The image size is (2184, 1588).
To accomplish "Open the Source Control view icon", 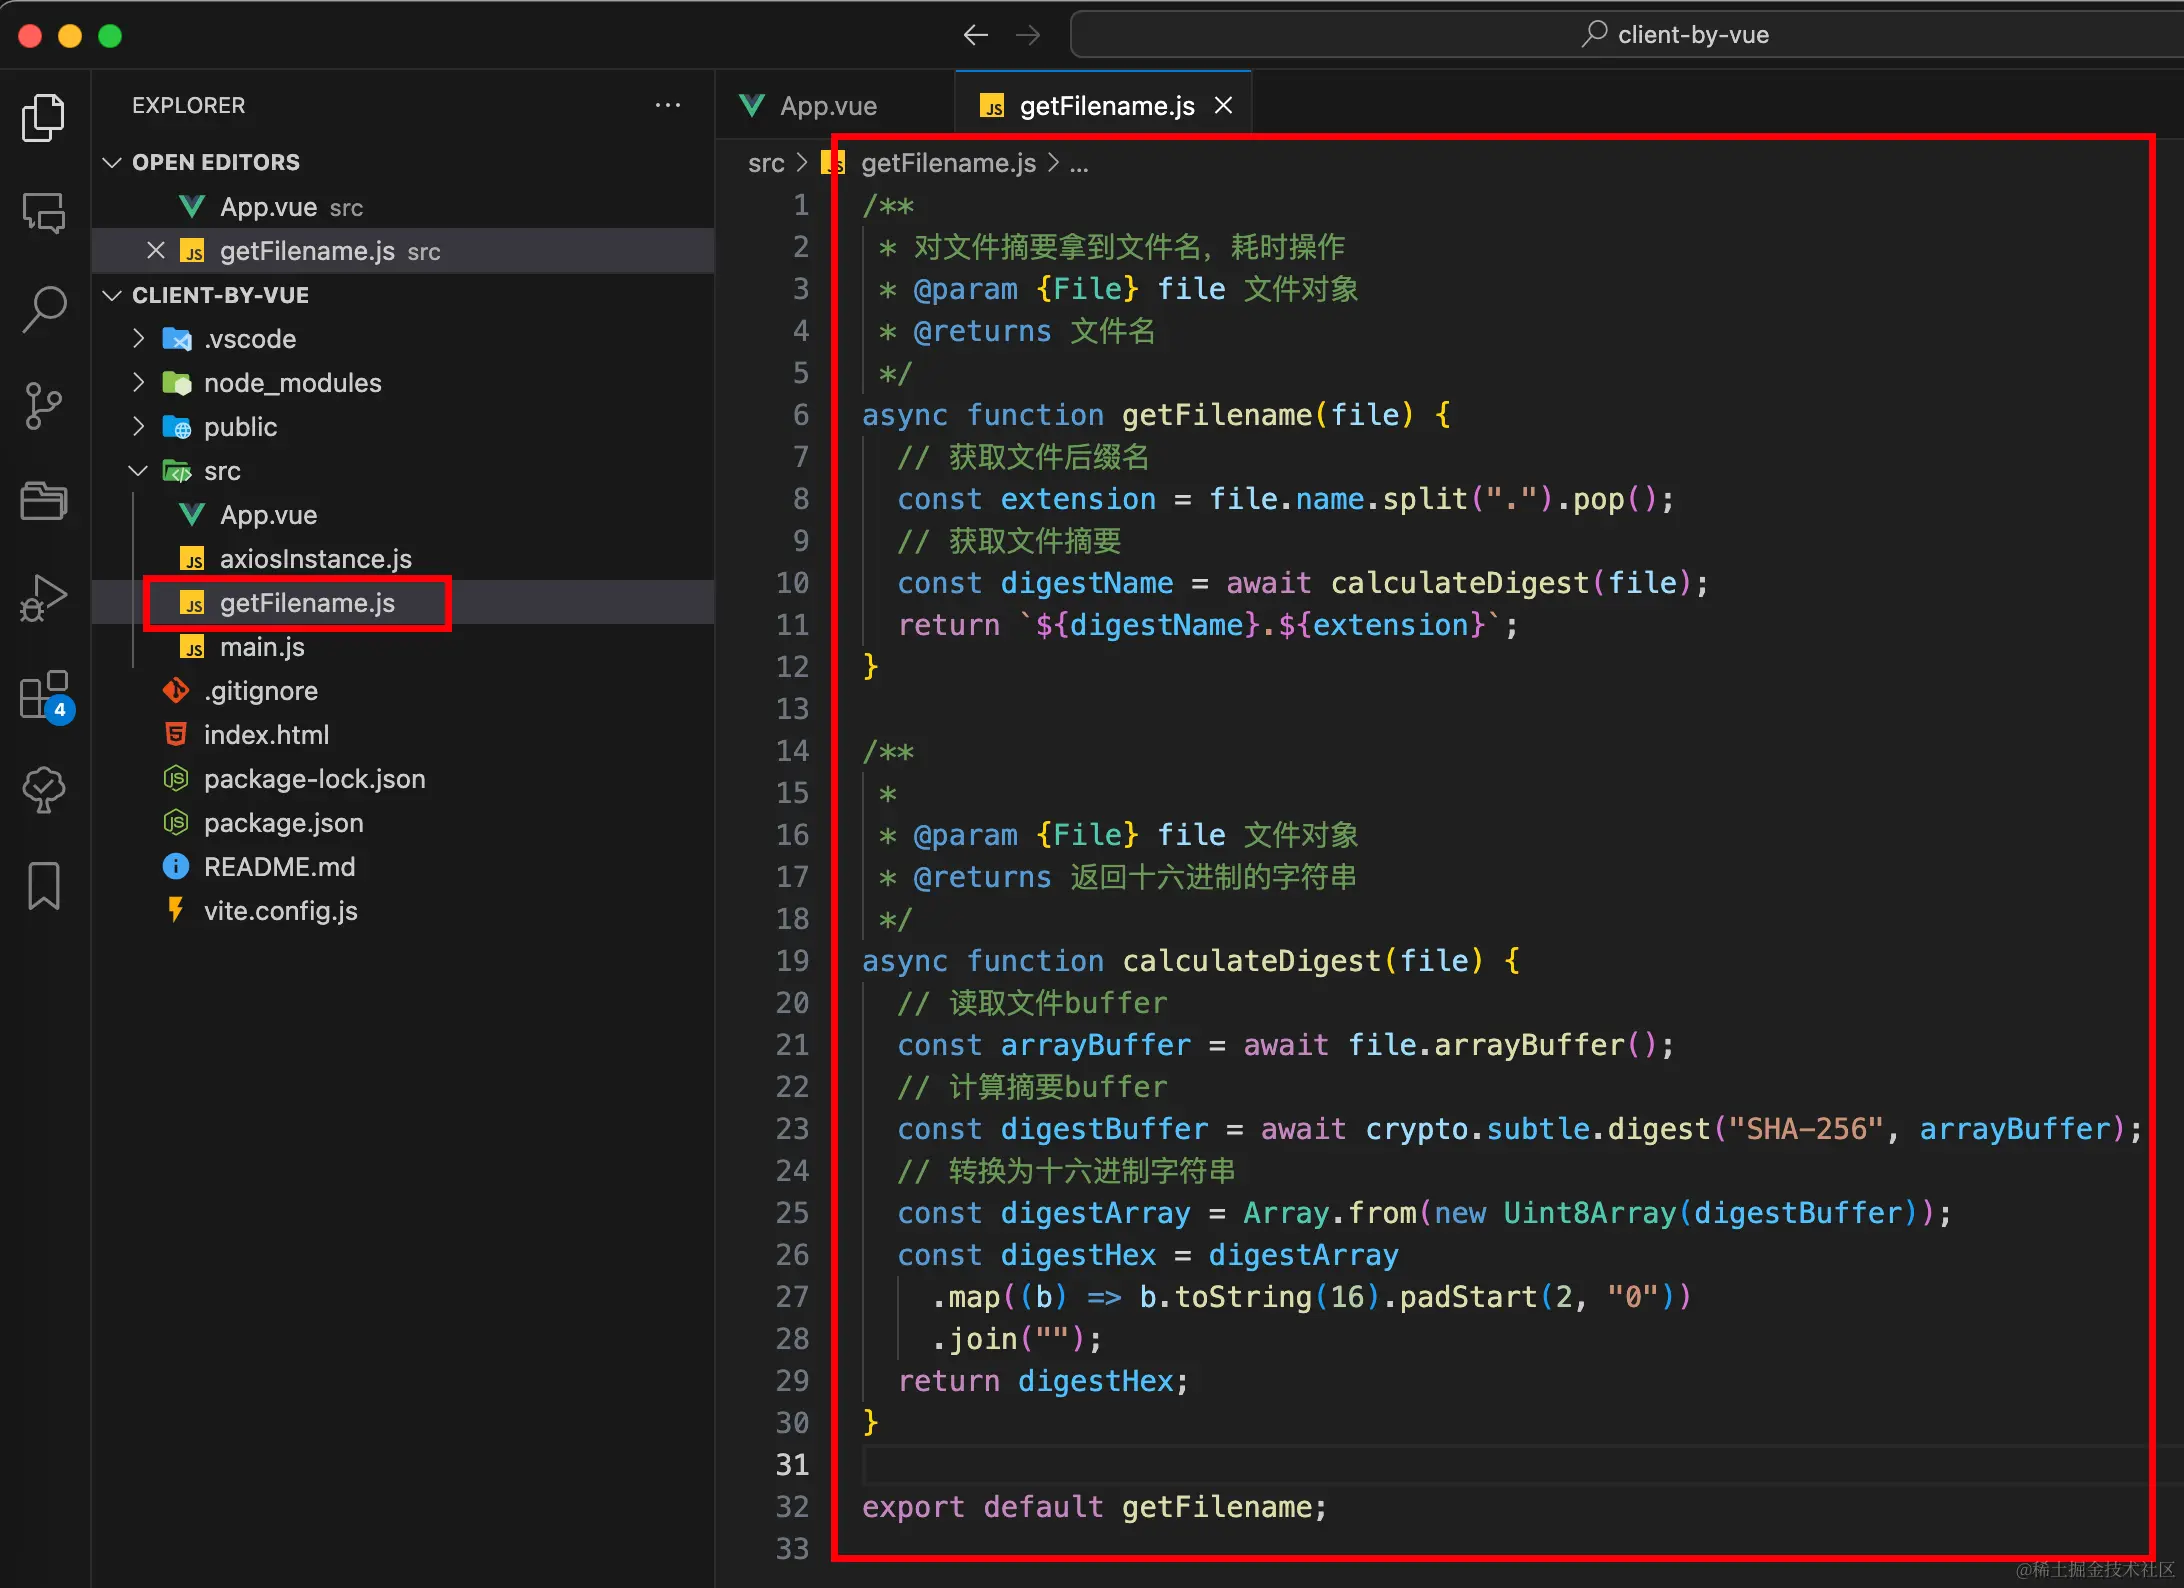I will point(44,406).
